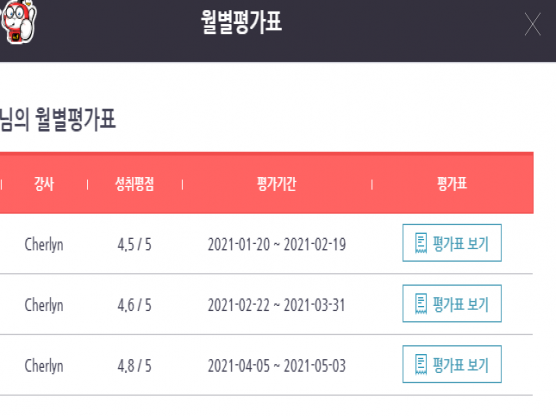Click the 4.5 / 5 achievement score
This screenshot has width=556, height=416.
(x=134, y=245)
